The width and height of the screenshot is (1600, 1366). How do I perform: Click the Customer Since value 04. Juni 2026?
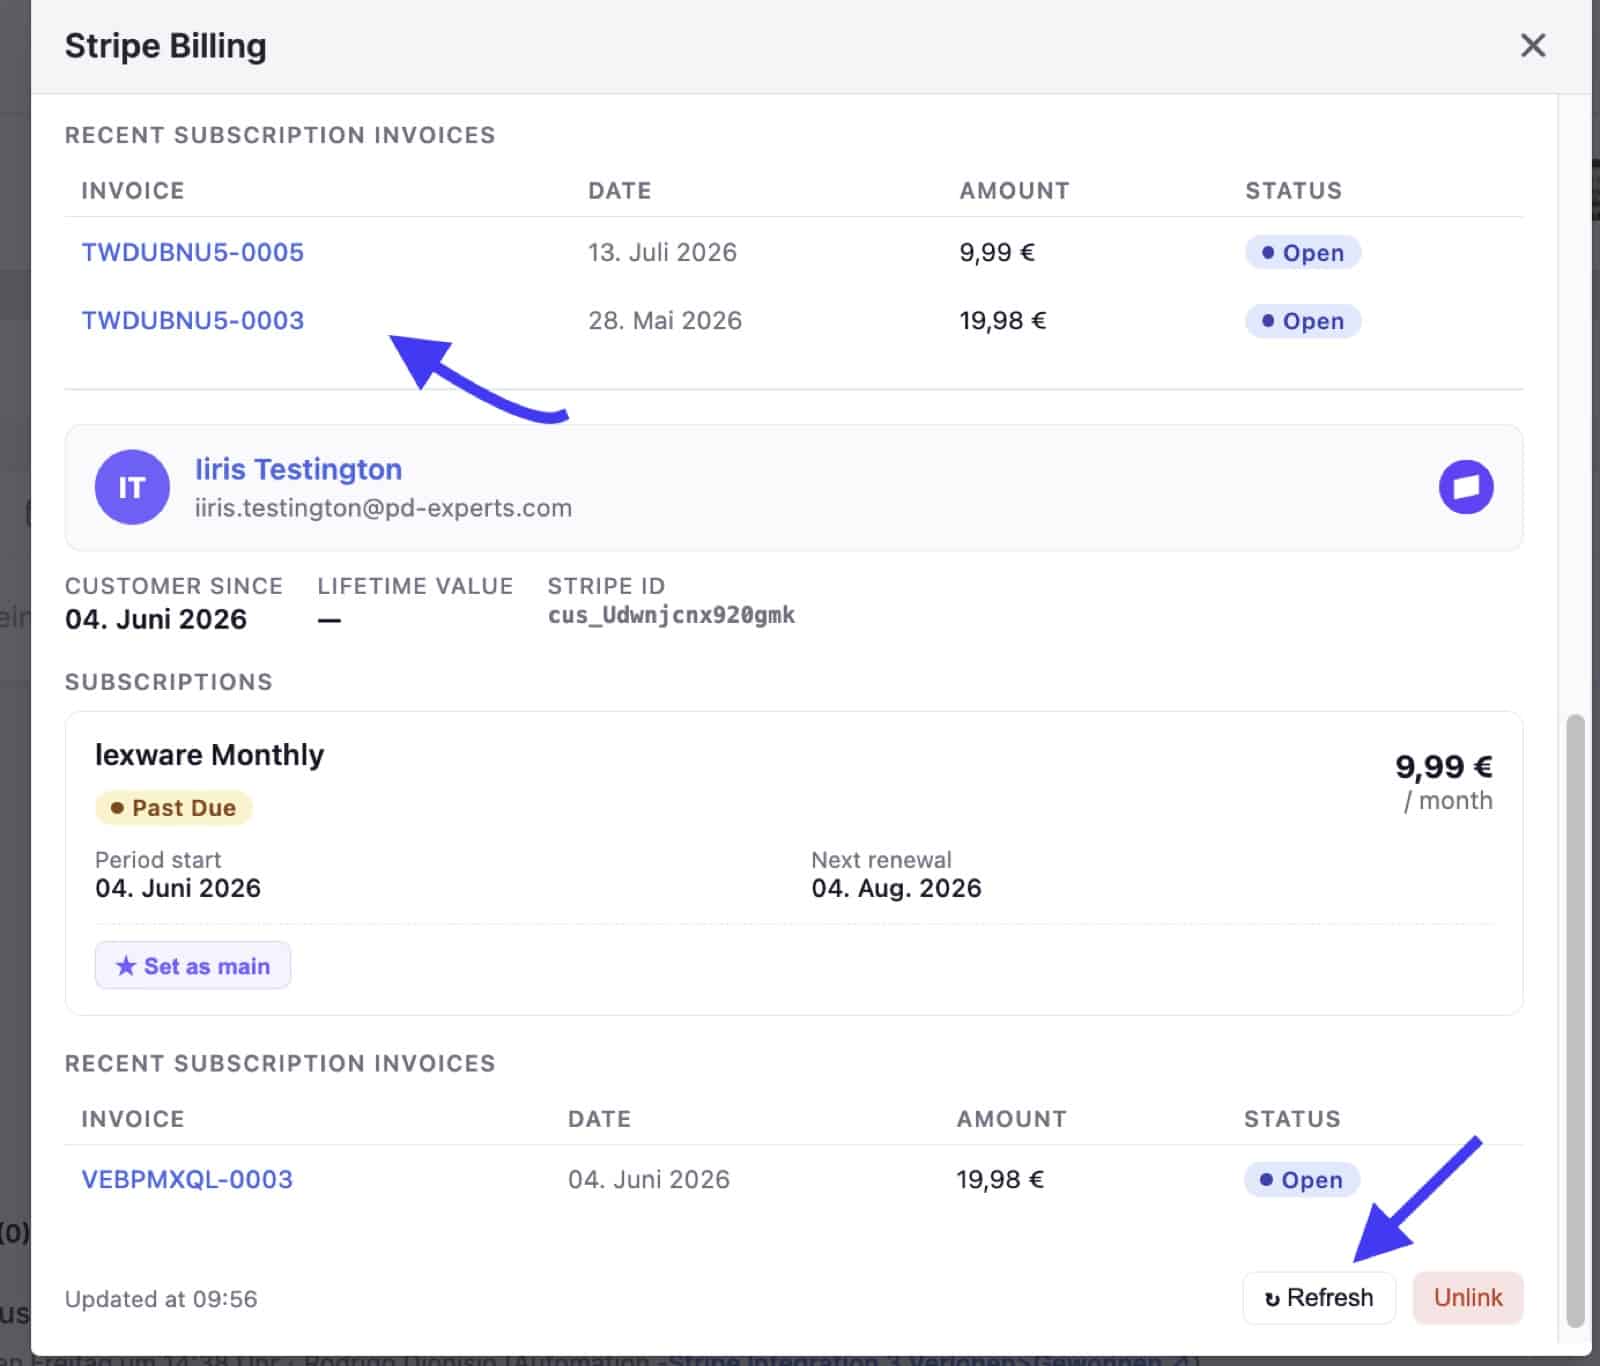(156, 619)
